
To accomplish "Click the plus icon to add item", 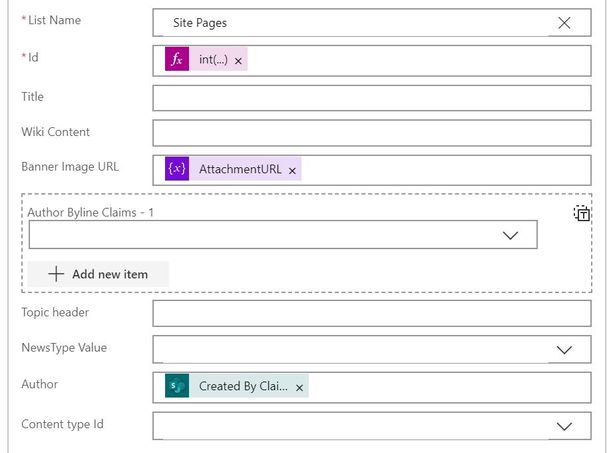I will click(x=56, y=274).
